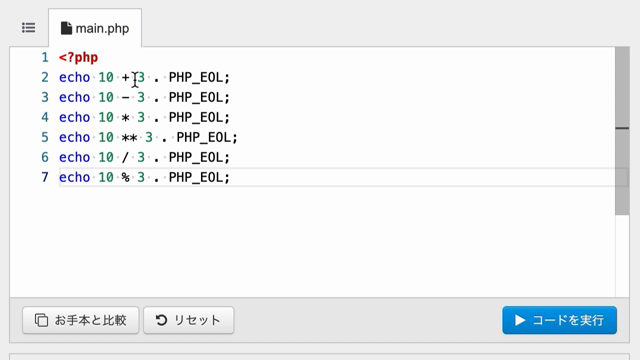Place cursor on the <?php opening tag
The height and width of the screenshot is (360, 640).
coord(78,58)
